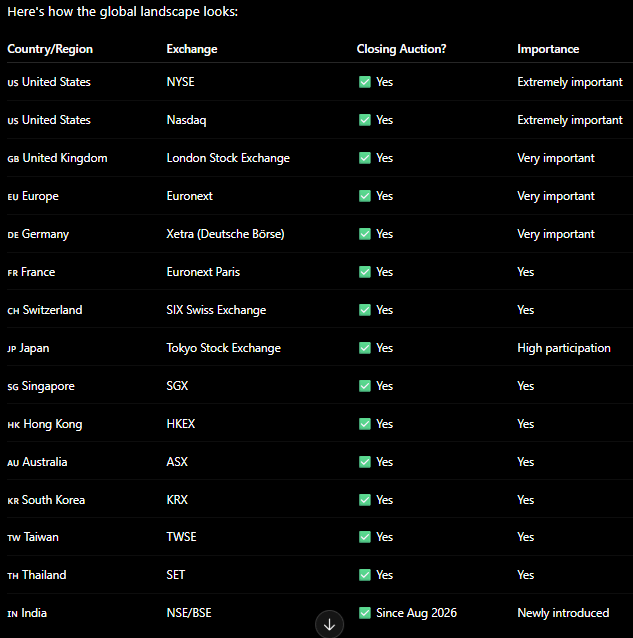Click the green check in Tokyo Stock Exchange row
This screenshot has height=638, width=633.
tap(365, 348)
